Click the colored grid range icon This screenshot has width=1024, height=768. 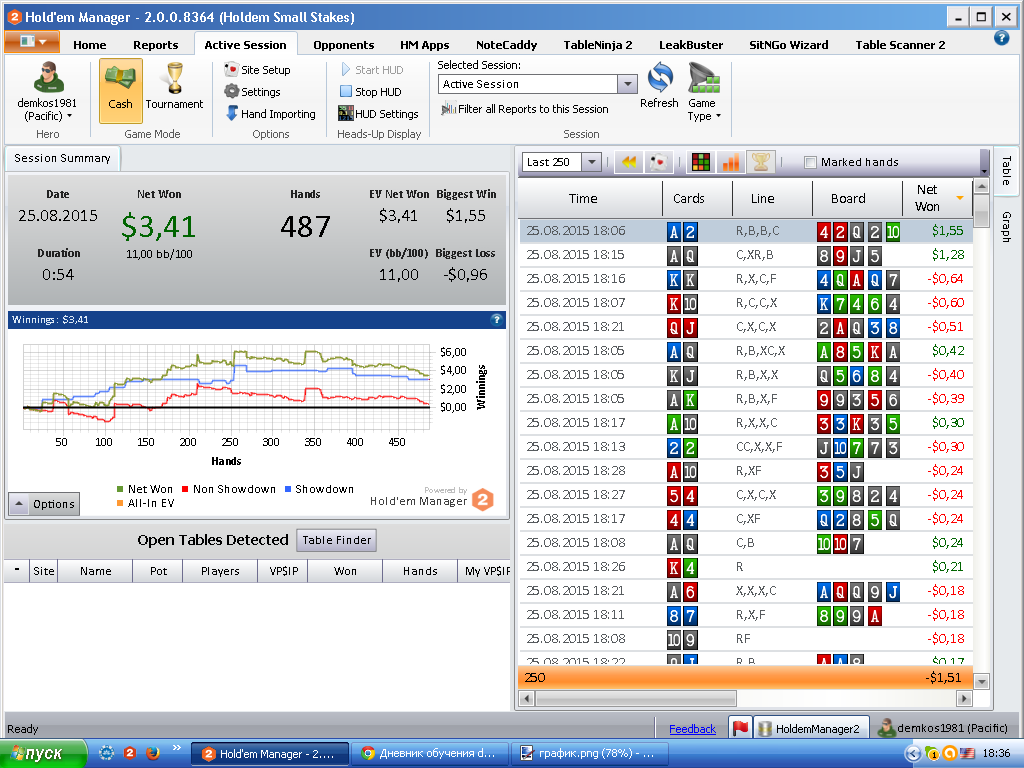[x=701, y=162]
